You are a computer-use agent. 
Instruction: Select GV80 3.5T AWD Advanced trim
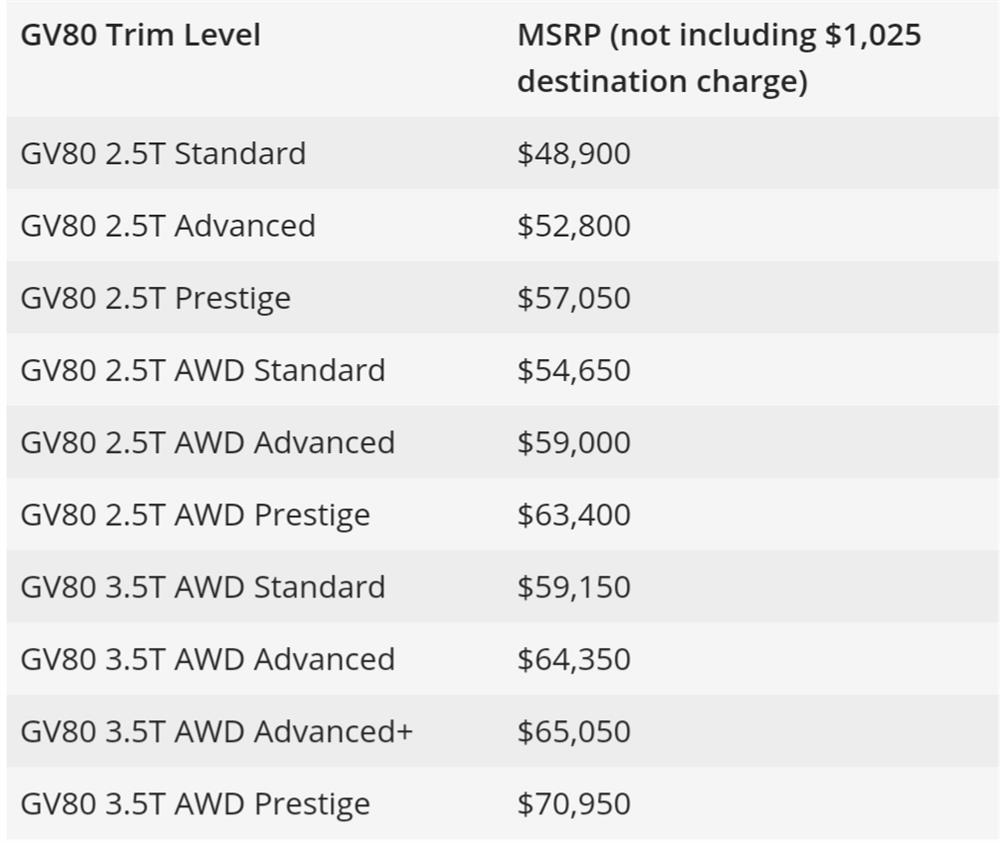click(x=208, y=659)
